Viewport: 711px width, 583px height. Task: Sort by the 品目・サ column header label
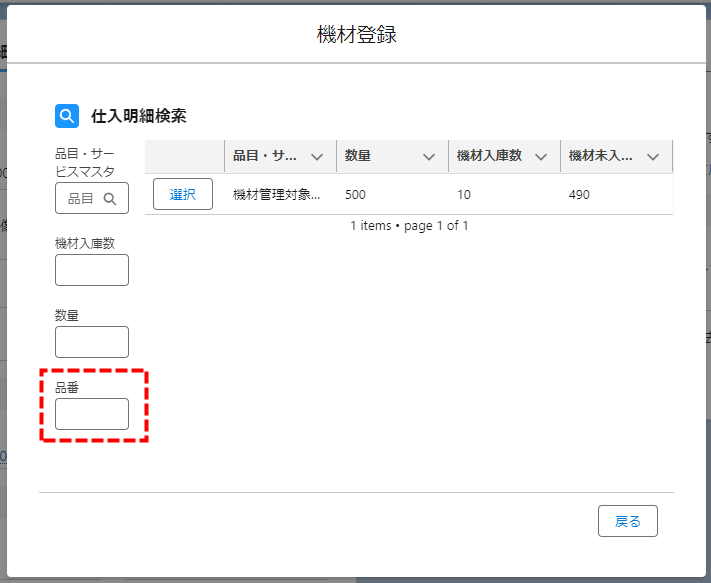(x=264, y=157)
